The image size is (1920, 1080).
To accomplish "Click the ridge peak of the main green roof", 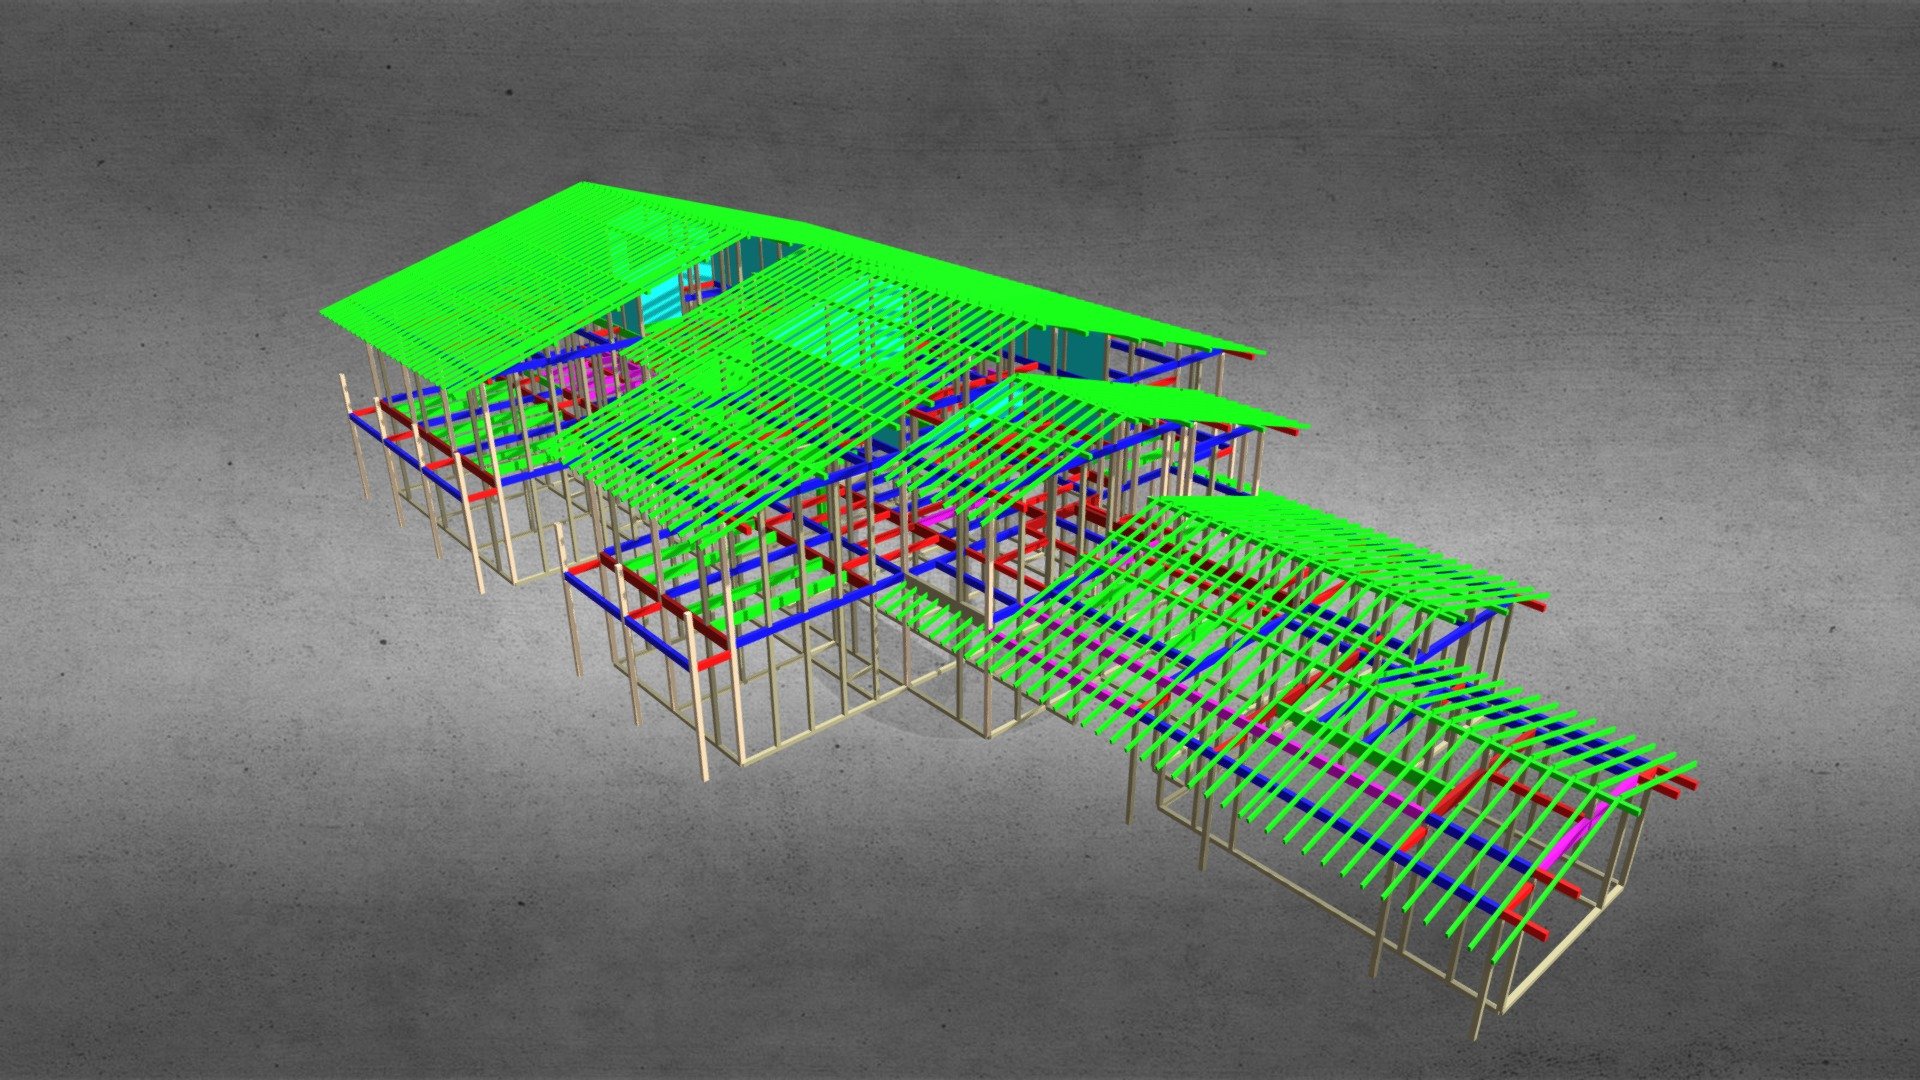I will 585,184.
